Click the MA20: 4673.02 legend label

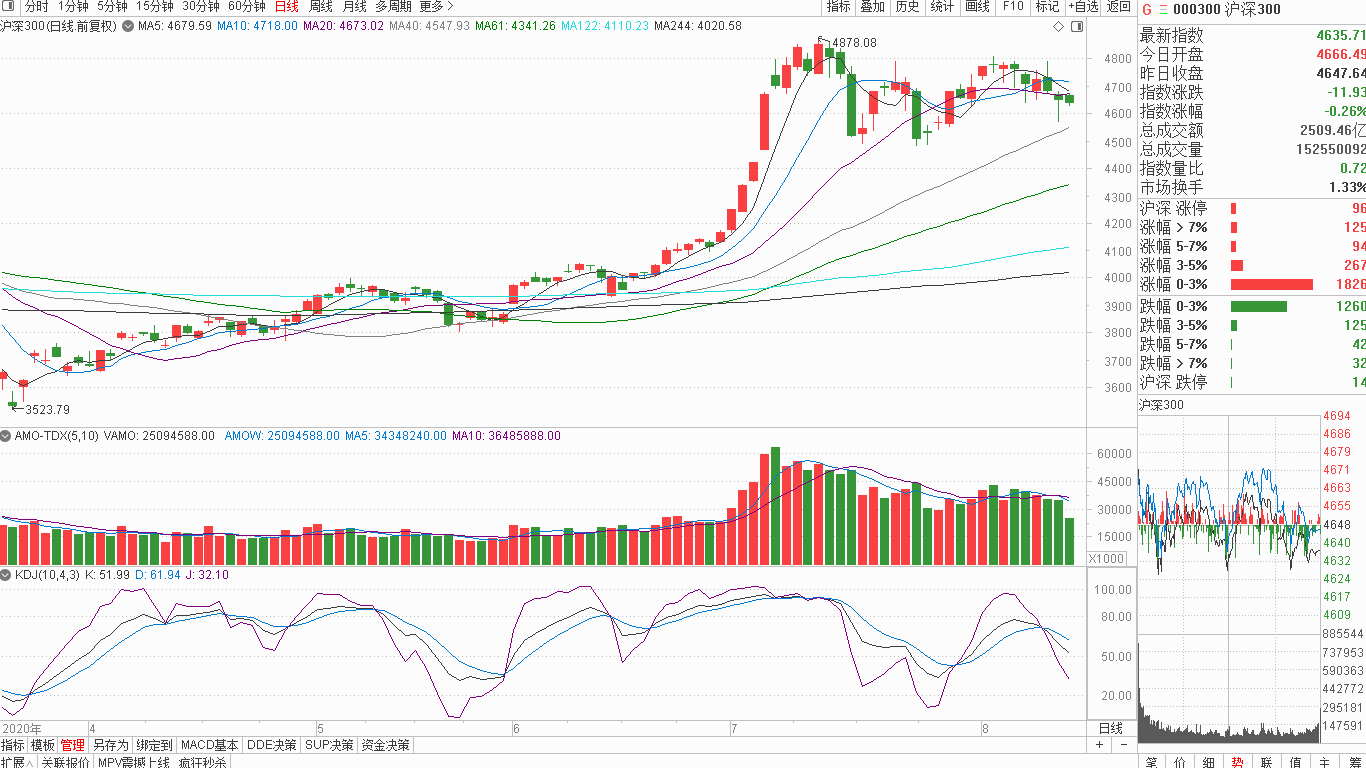coord(343,26)
